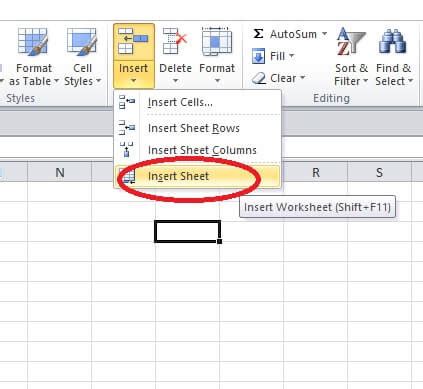Click the Clear eraser icon
The width and height of the screenshot is (423, 389).
[259, 79]
